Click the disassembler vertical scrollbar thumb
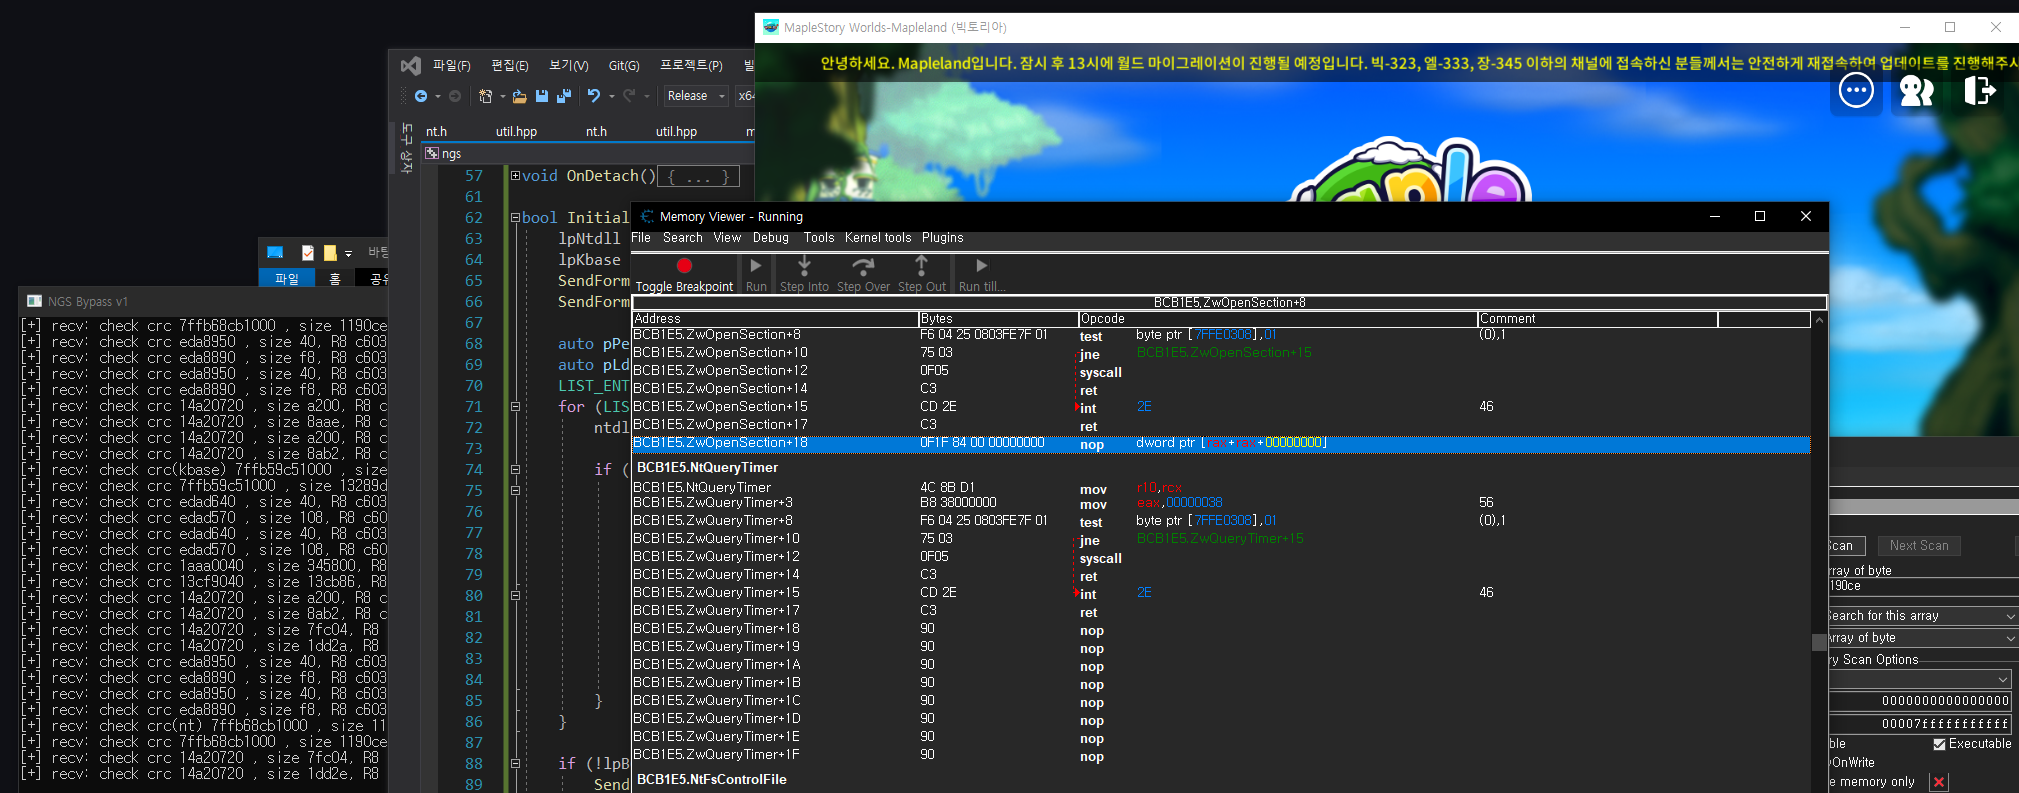The width and height of the screenshot is (2019, 793). (x=1819, y=642)
